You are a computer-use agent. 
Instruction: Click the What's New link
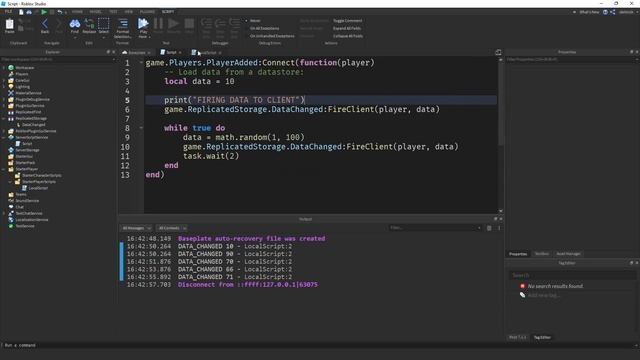(589, 12)
